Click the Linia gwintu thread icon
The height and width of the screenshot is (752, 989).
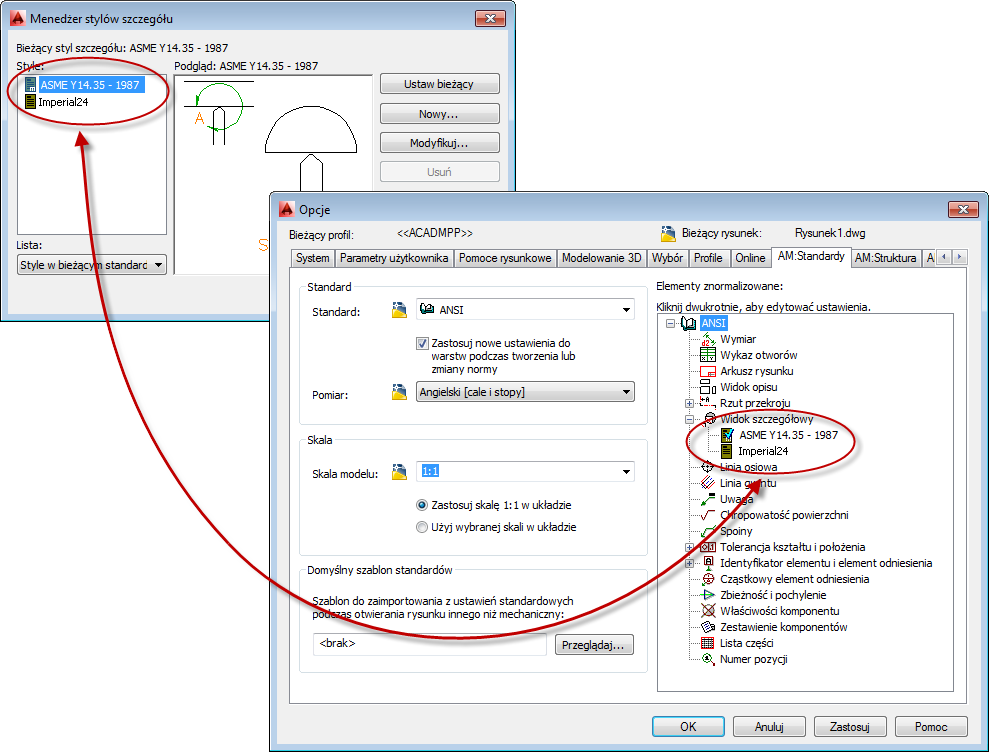pos(708,483)
